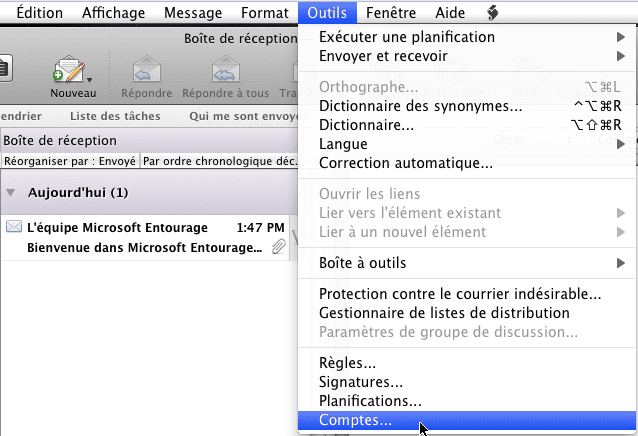Viewport: 638px width, 436px height.
Task: Expand Envoyer et recevoir submenu
Action: (467, 56)
